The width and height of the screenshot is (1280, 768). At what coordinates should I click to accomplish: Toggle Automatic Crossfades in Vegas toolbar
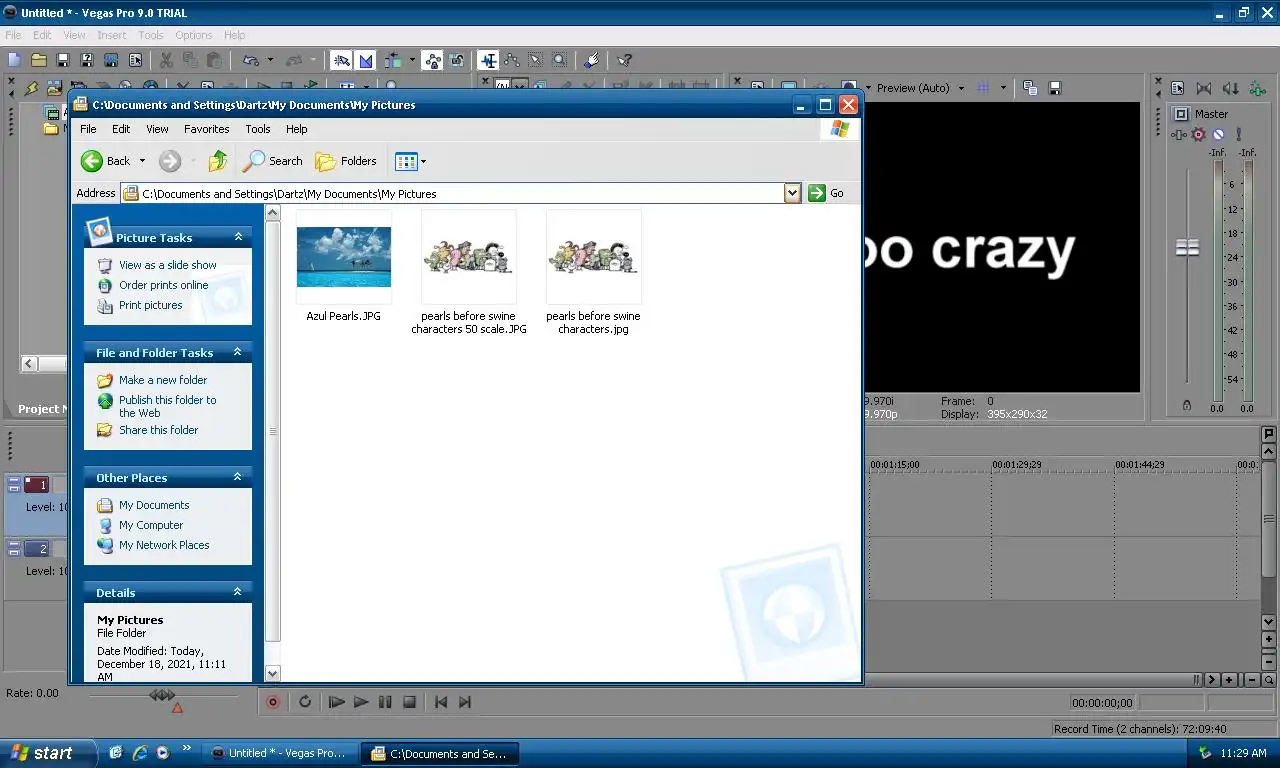tap(365, 60)
